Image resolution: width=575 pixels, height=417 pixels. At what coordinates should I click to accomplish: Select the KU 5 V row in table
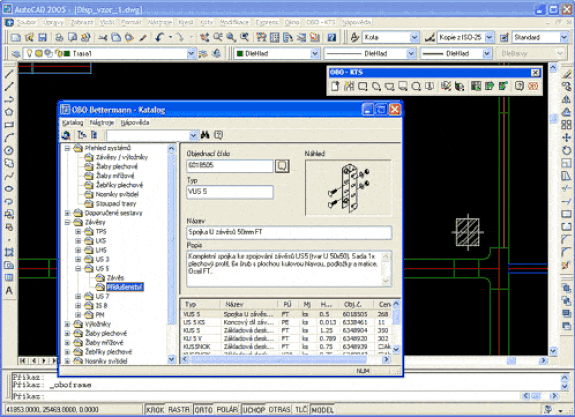286,339
